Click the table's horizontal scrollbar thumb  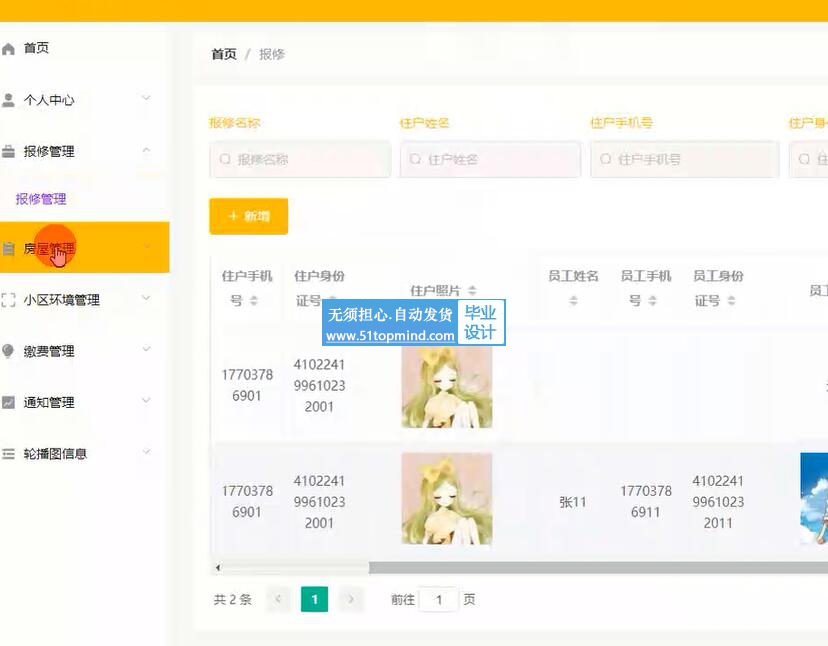click(598, 568)
